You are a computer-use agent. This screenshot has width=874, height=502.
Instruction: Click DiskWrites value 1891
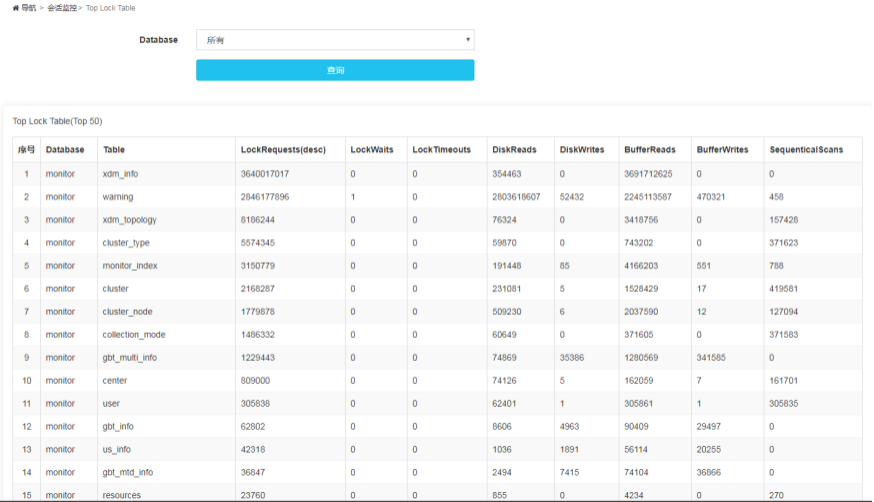569,449
